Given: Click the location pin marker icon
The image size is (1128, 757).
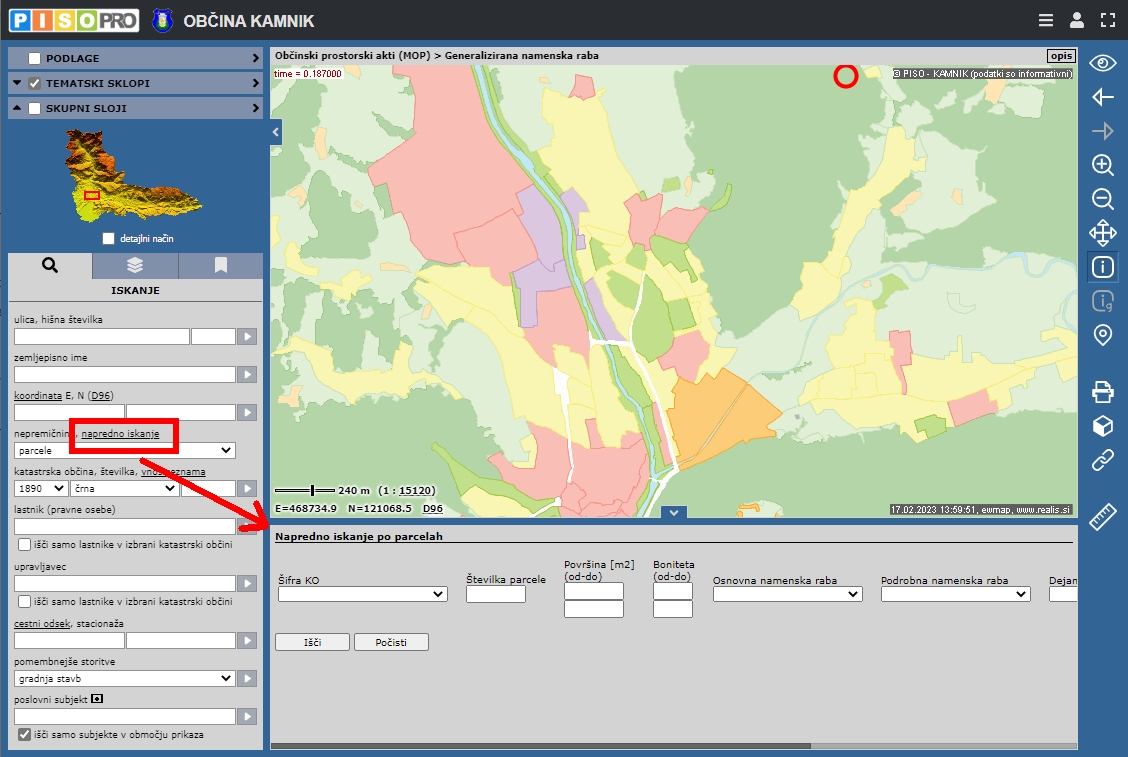Looking at the screenshot, I should point(1102,335).
